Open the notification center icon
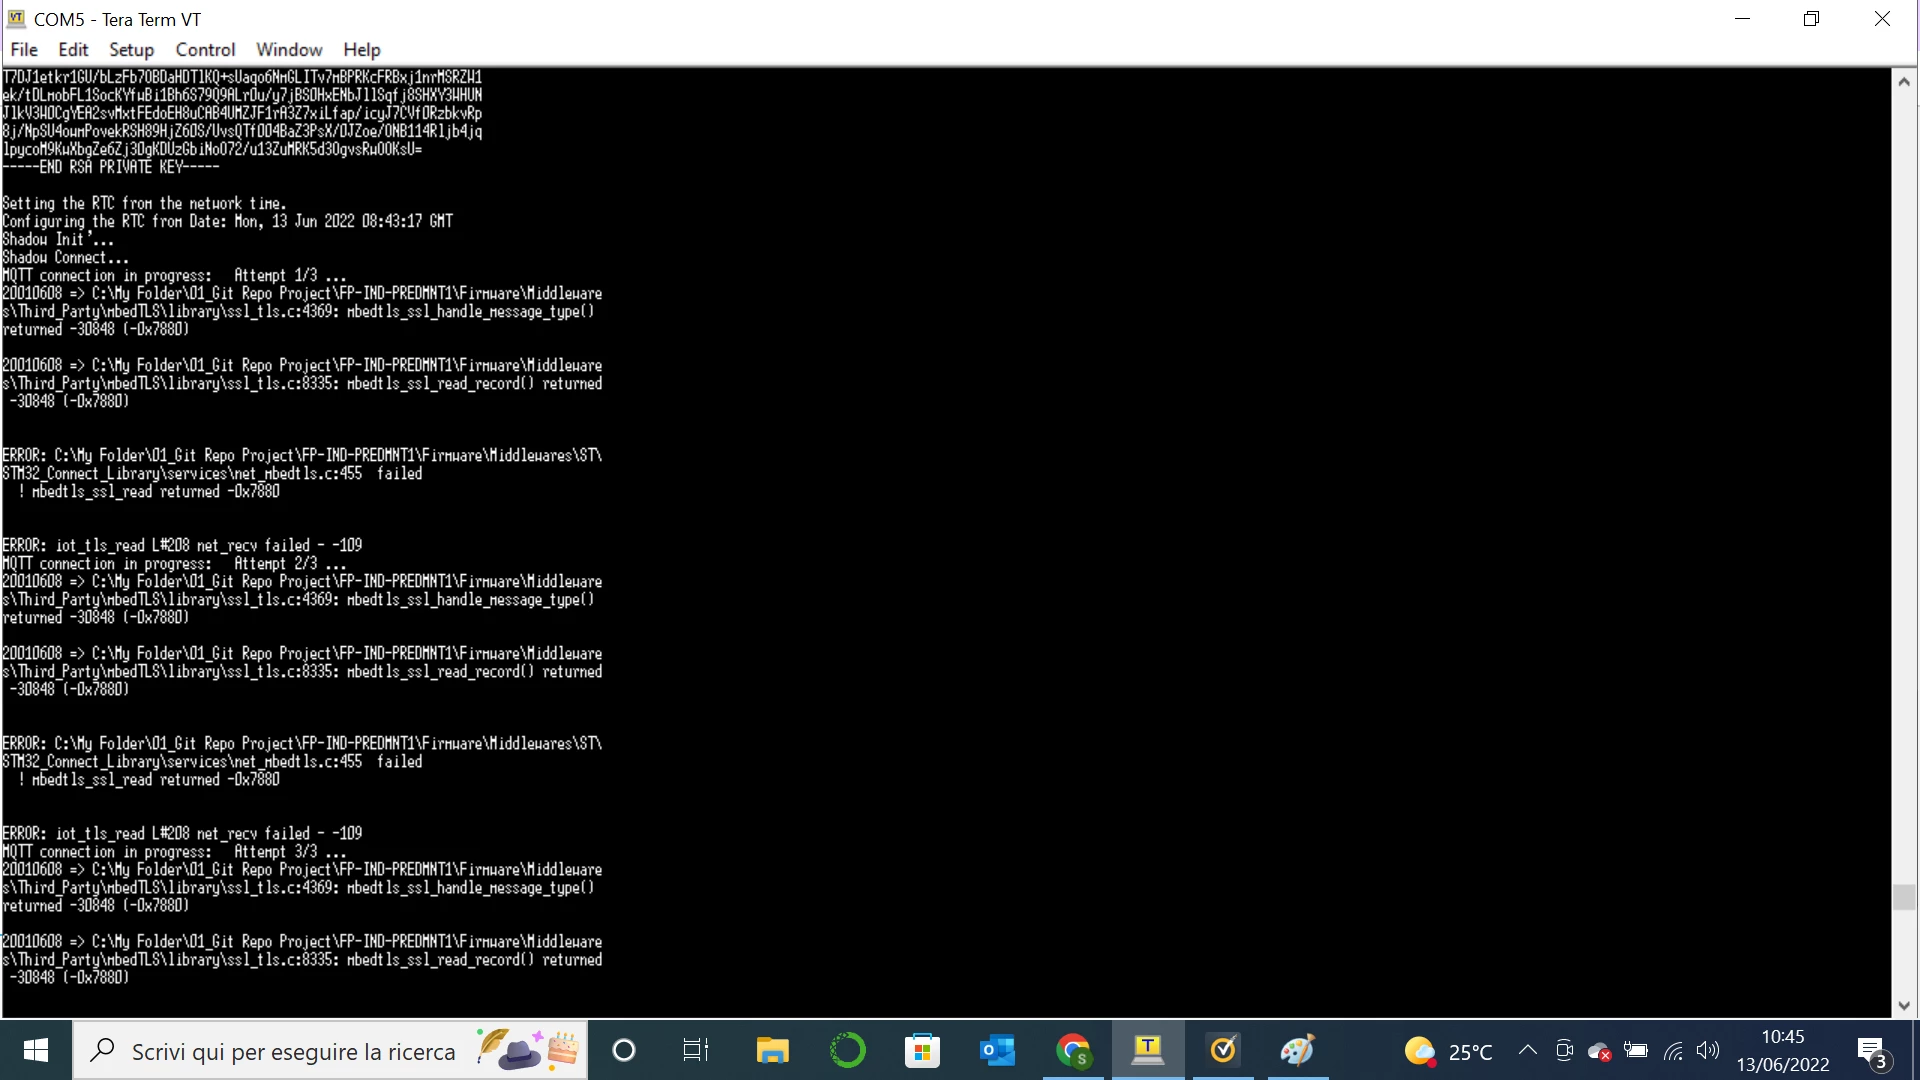Screen dimensions: 1920x1080 pyautogui.click(x=1873, y=1051)
